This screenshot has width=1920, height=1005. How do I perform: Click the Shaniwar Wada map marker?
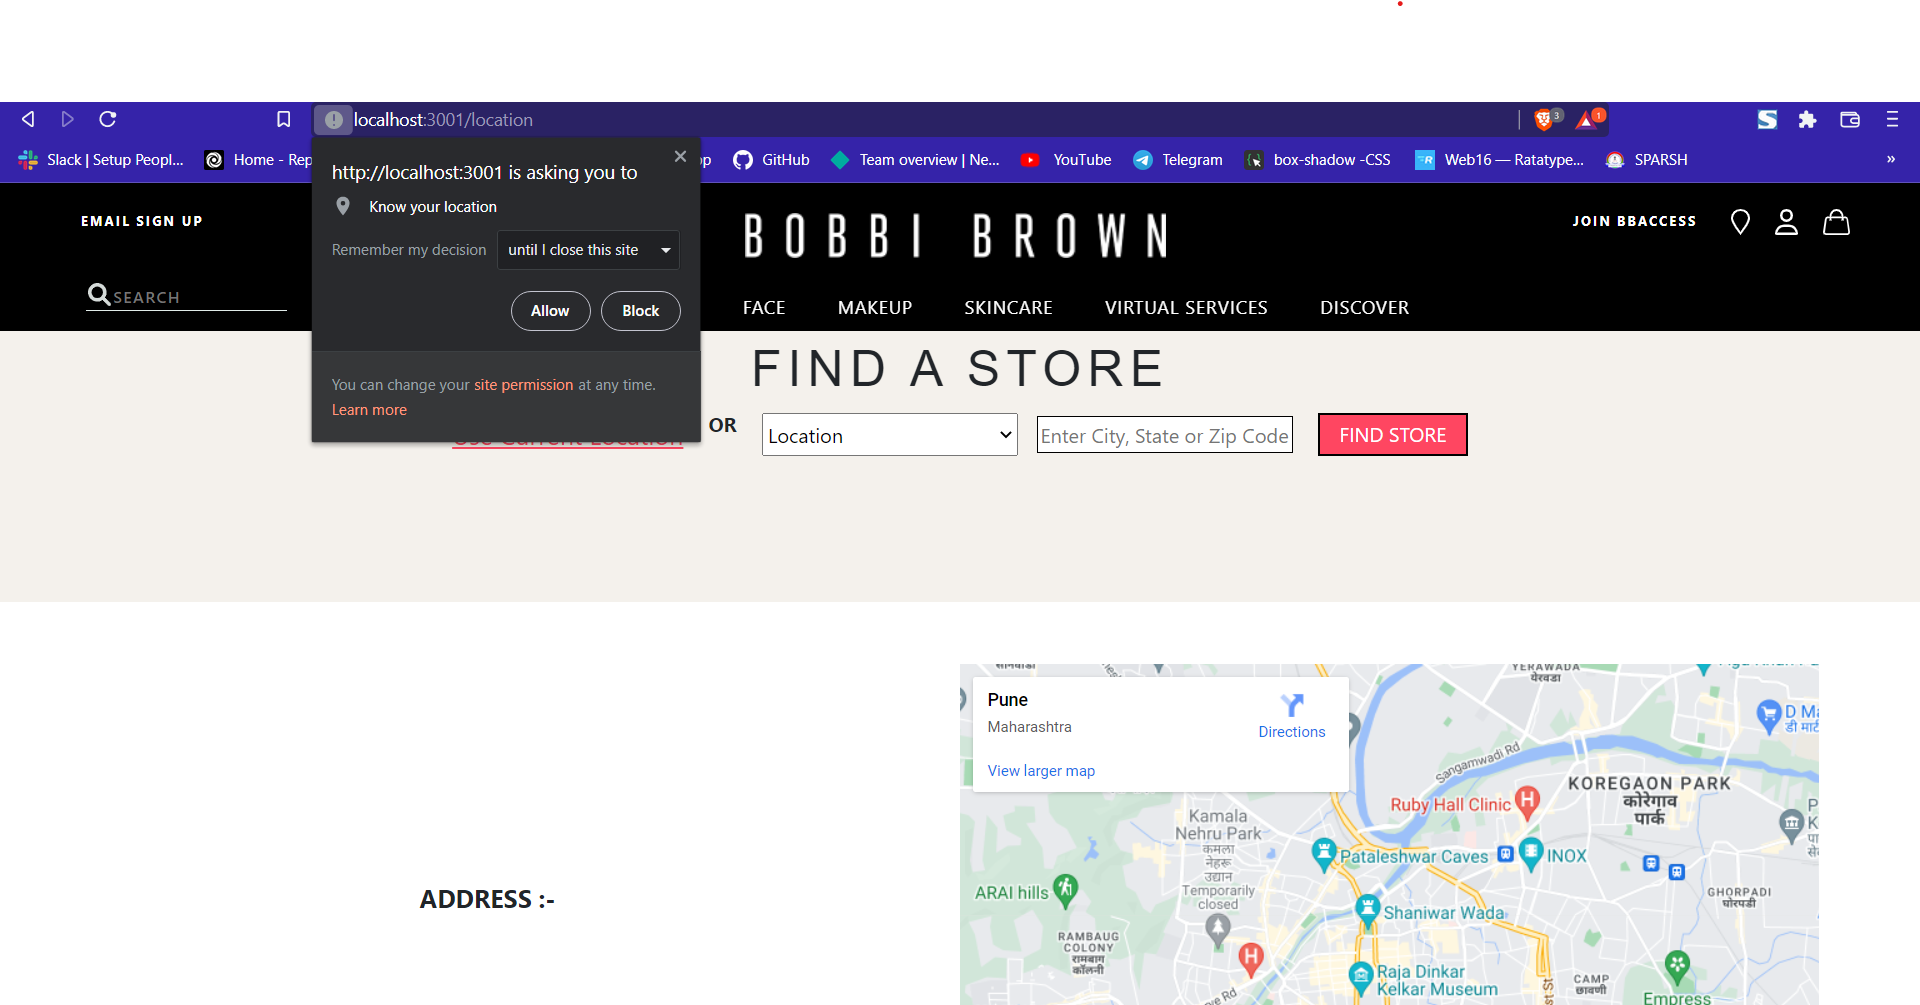coord(1367,910)
